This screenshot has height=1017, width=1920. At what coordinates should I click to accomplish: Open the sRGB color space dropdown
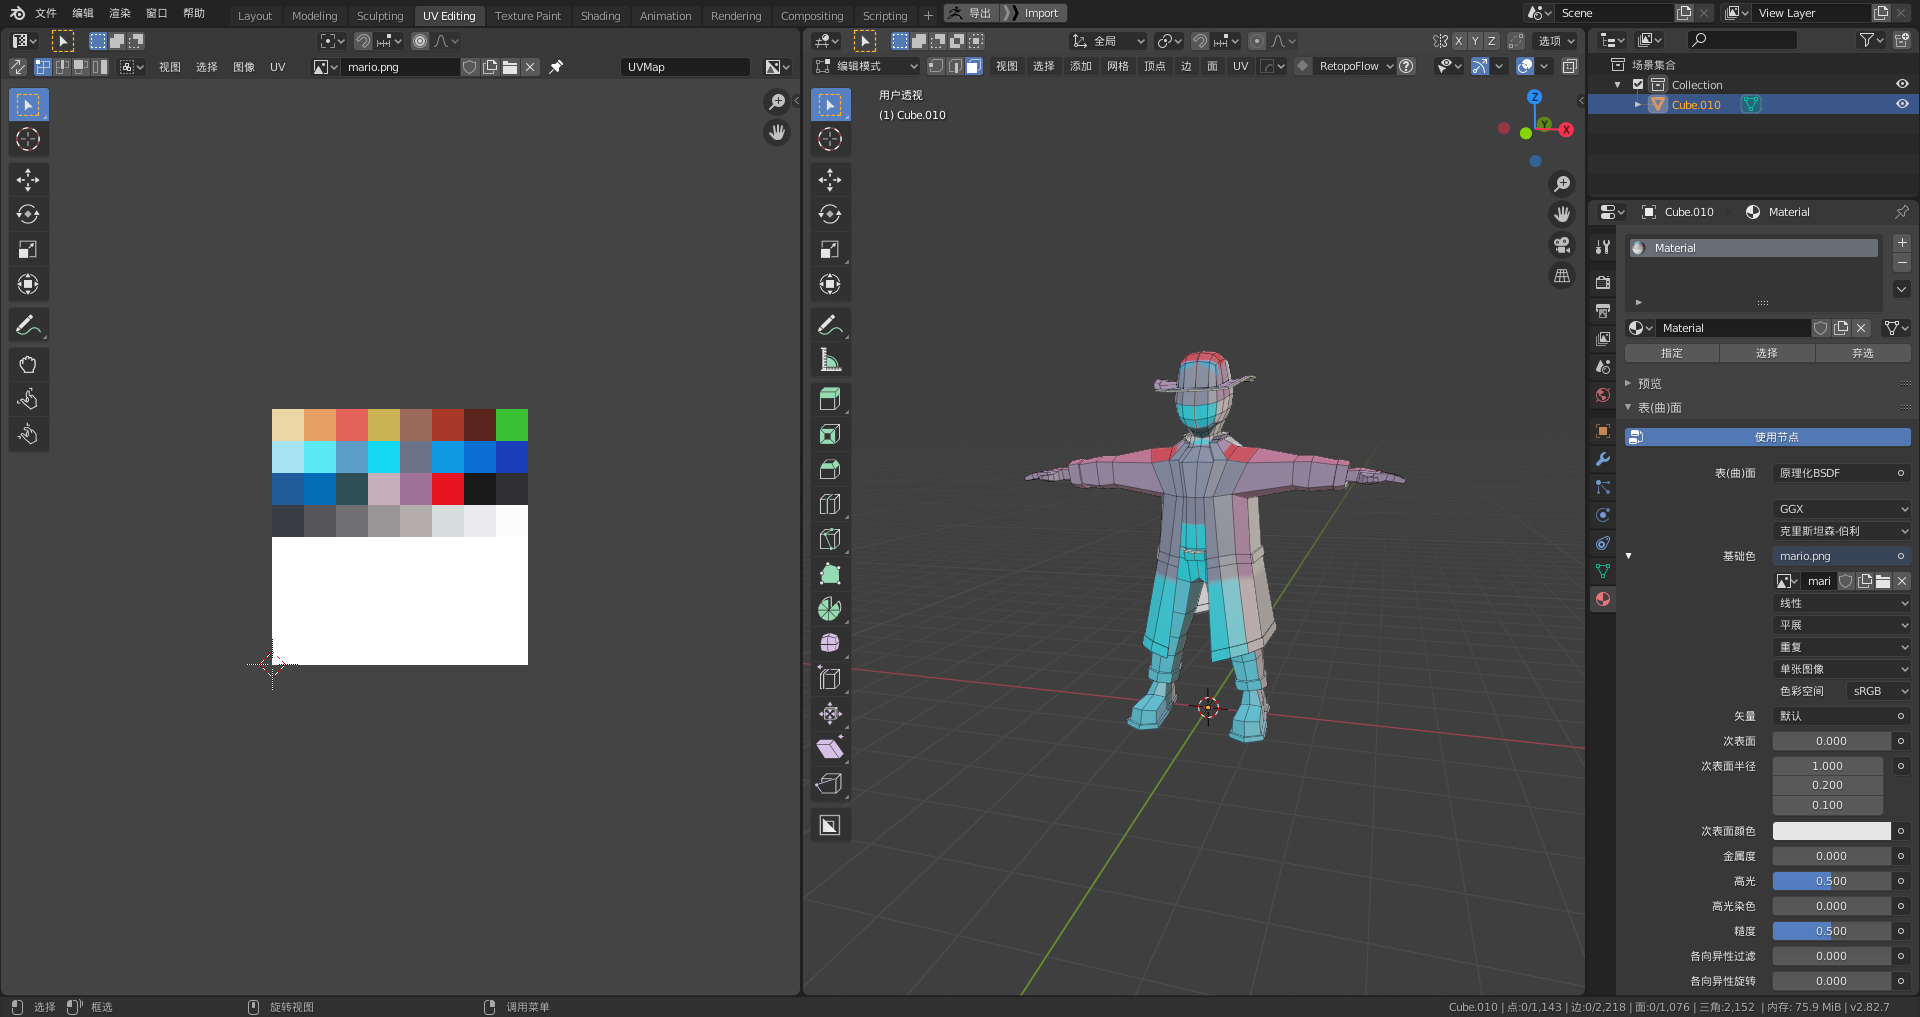click(1878, 691)
